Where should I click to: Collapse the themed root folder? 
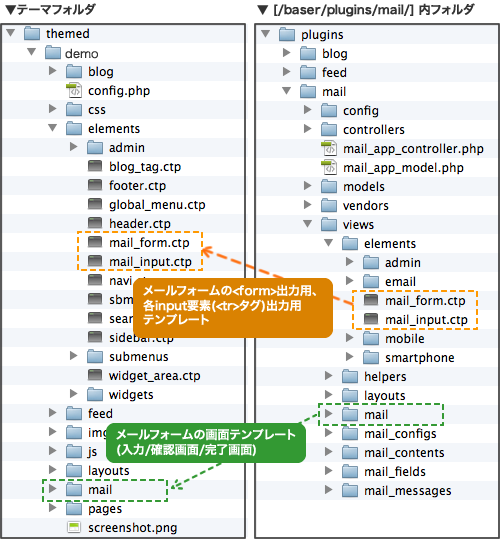click(x=11, y=33)
